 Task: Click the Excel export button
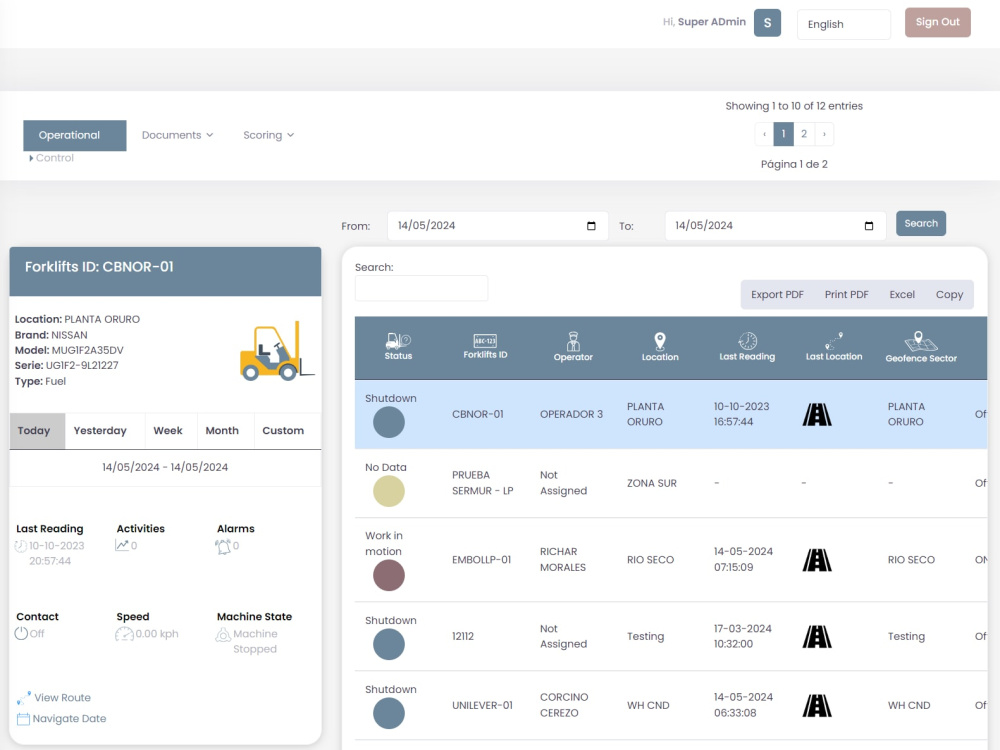coord(902,295)
